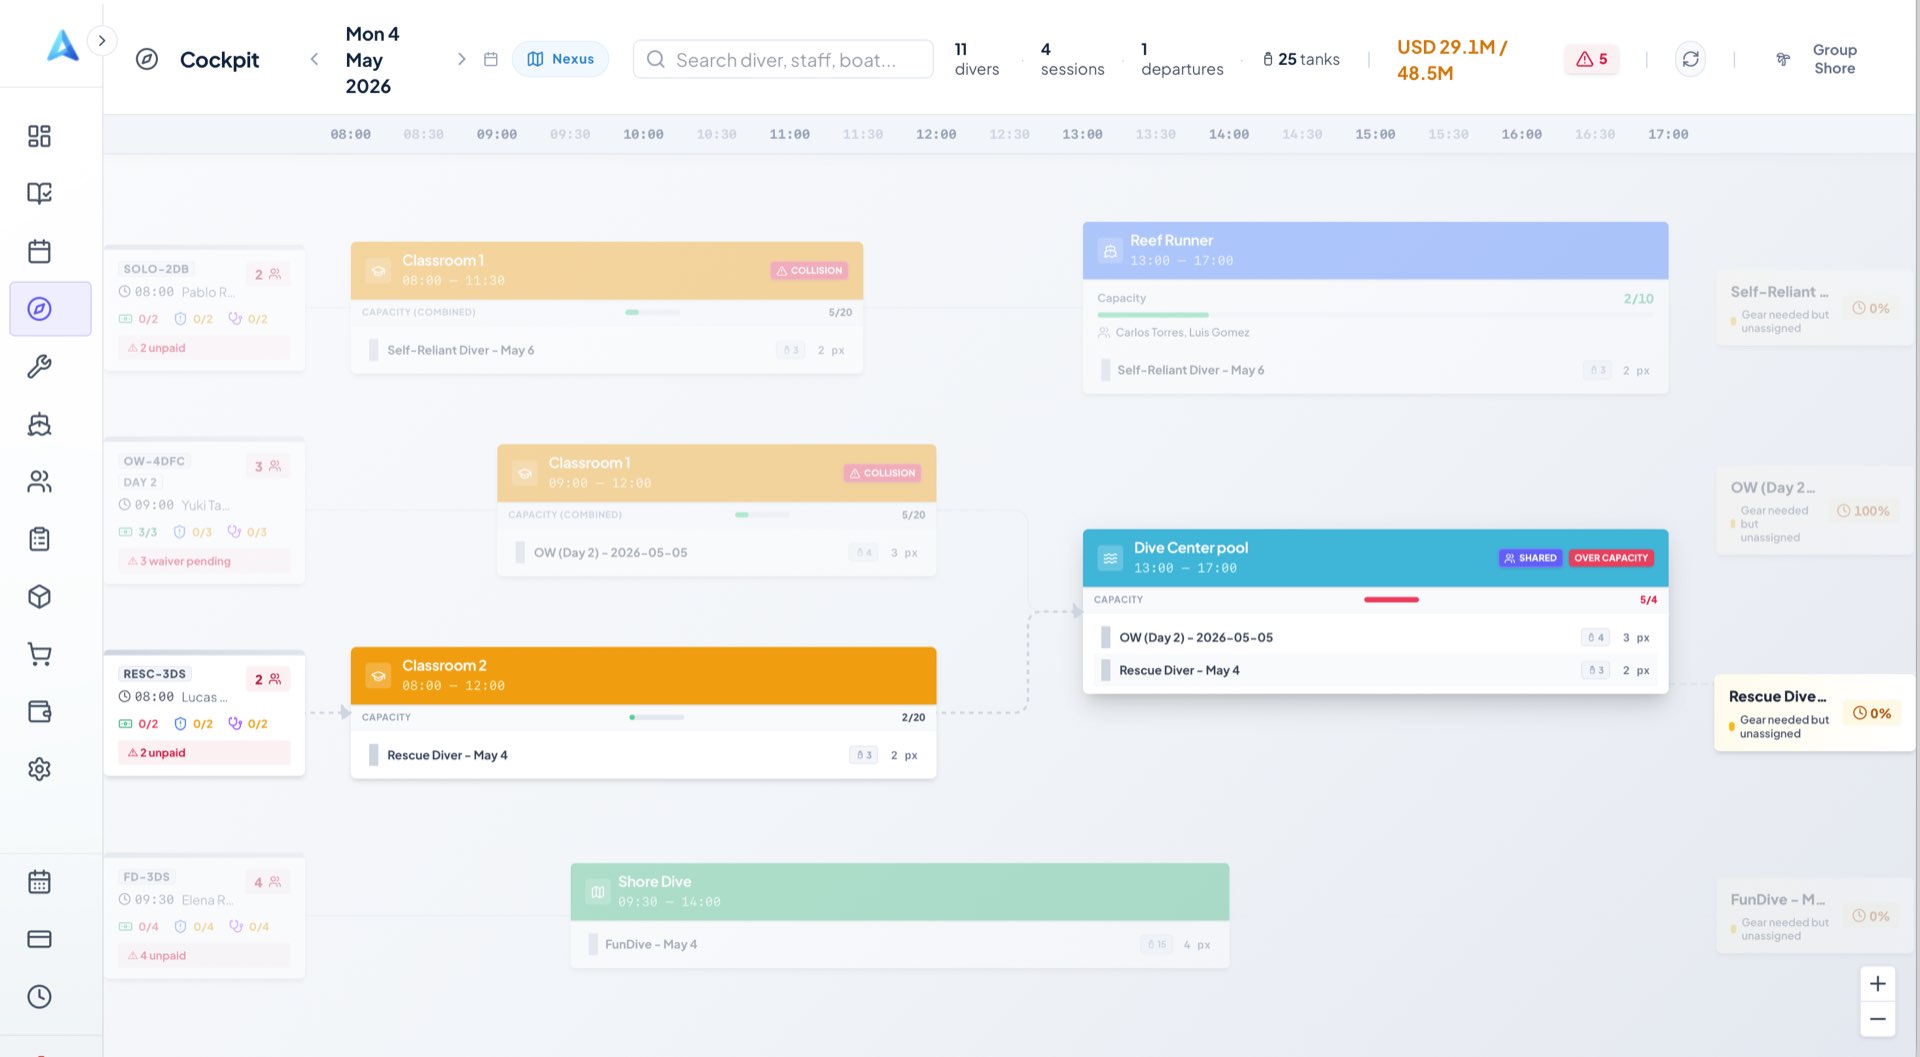Open the schedule grid calendar icon near bottom
The image size is (1920, 1057).
[x=39, y=882]
